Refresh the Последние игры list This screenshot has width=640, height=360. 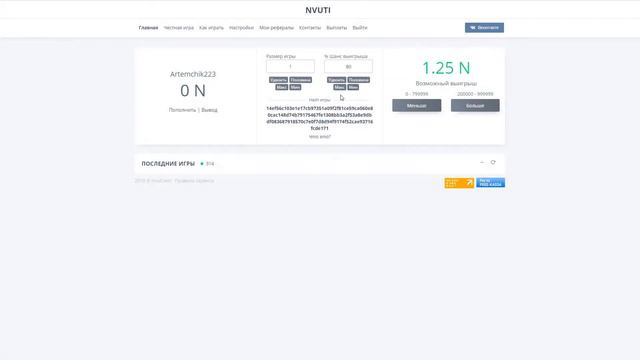click(493, 162)
